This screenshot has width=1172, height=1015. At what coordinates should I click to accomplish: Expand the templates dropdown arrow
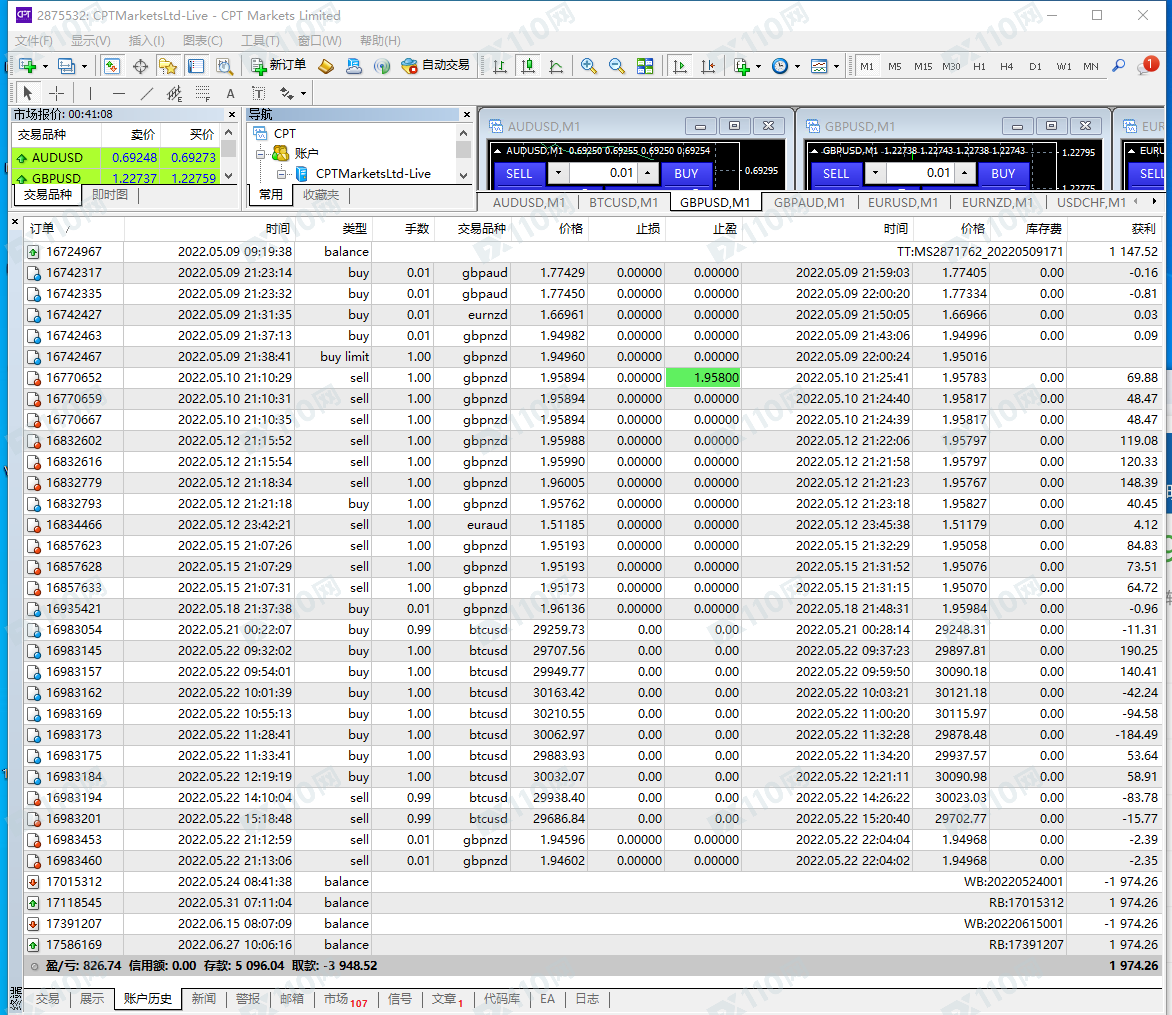point(837,66)
